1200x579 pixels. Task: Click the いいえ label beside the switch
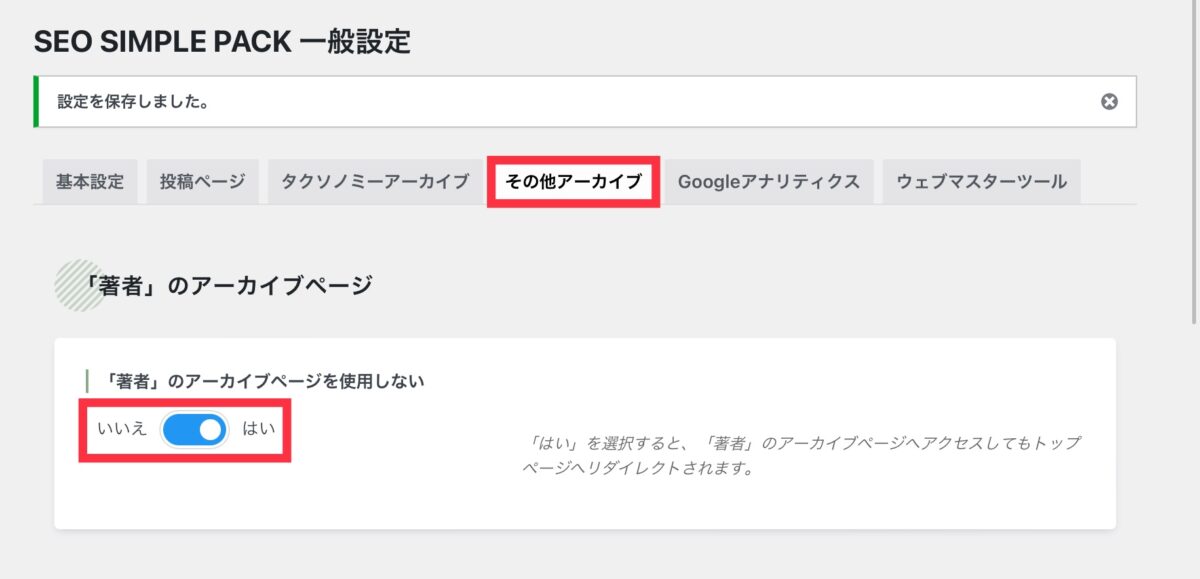click(122, 429)
